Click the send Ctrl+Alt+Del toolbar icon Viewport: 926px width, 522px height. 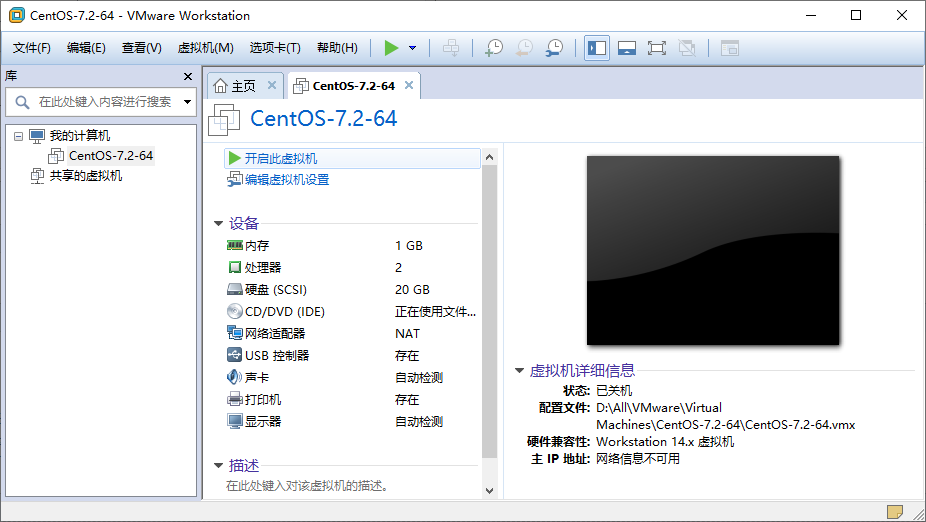451,48
